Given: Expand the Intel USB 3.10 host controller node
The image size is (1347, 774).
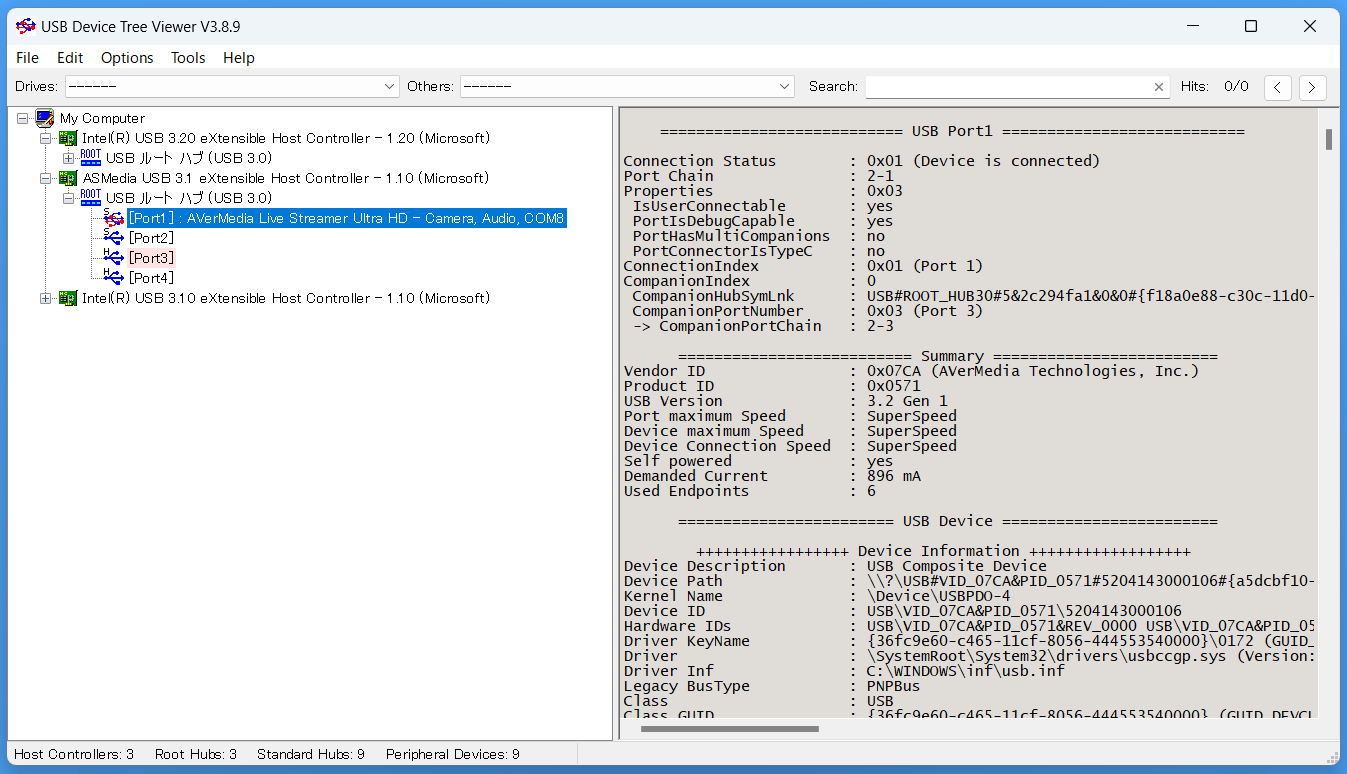Looking at the screenshot, I should tap(46, 298).
